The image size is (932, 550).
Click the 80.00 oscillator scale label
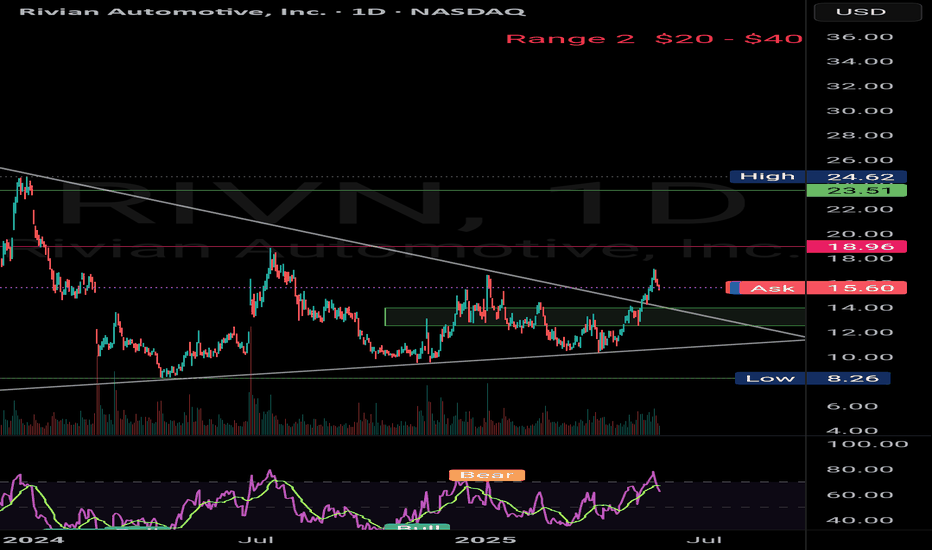tap(860, 469)
